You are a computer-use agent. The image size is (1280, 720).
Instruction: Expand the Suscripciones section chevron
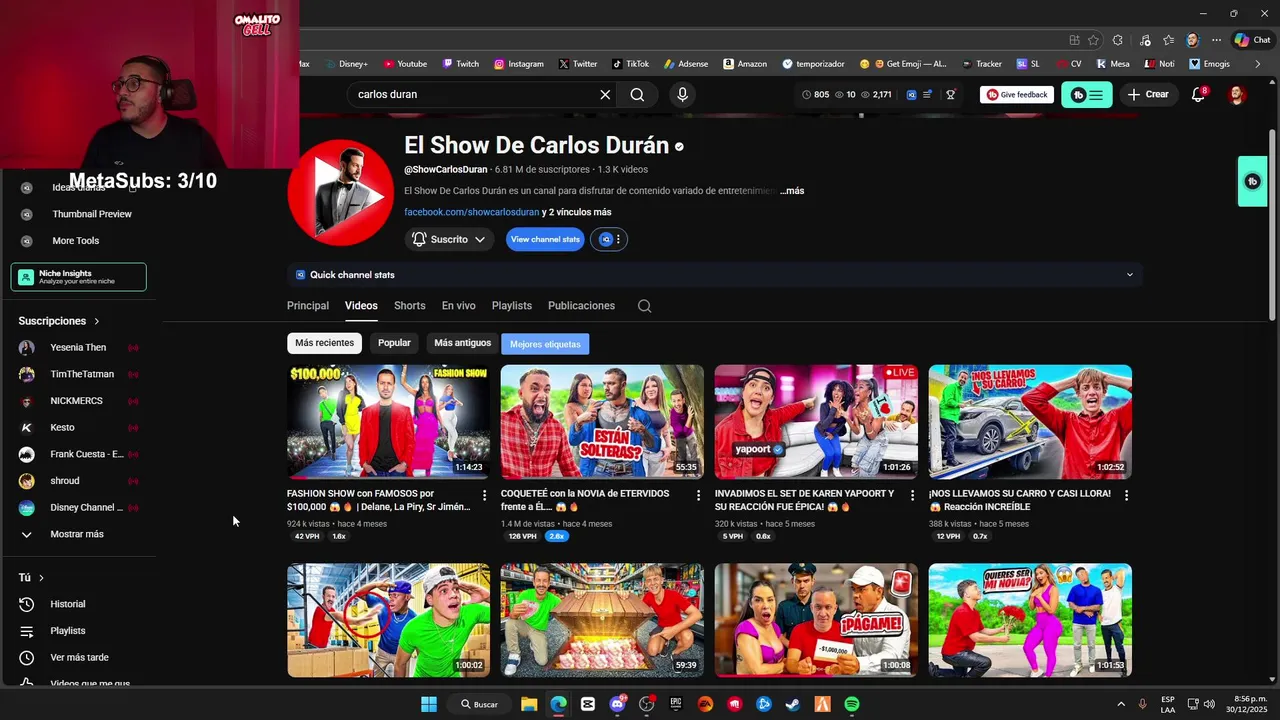click(97, 321)
